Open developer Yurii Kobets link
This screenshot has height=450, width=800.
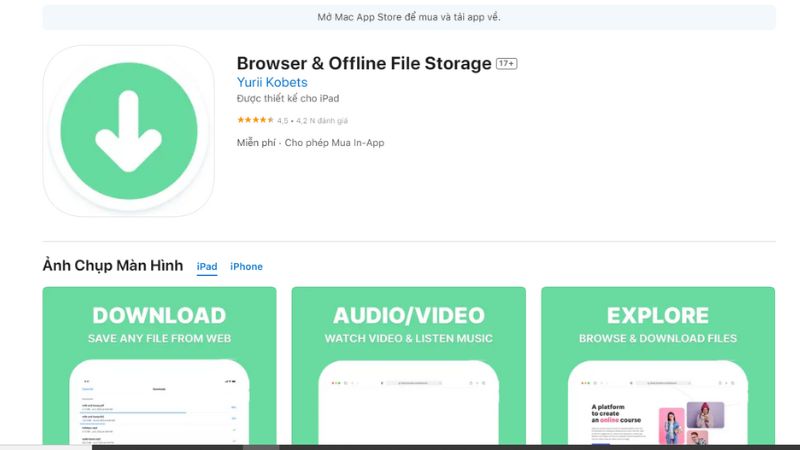(x=272, y=82)
